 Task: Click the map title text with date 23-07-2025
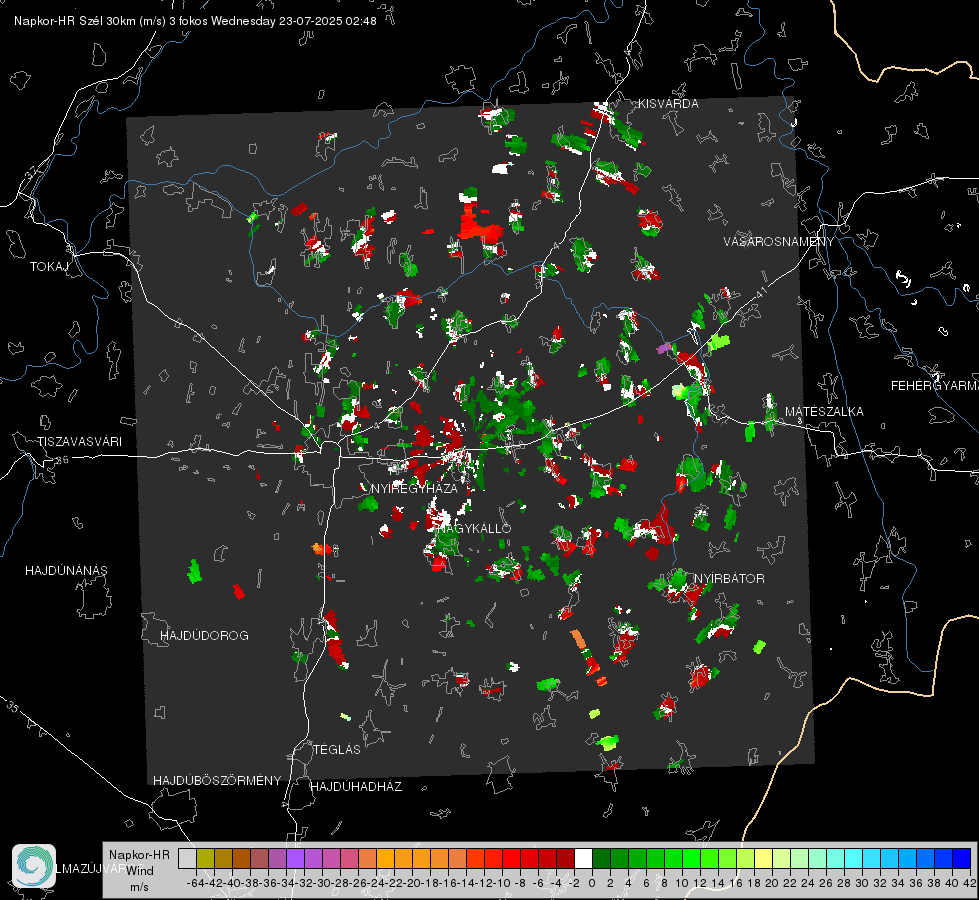(x=195, y=21)
